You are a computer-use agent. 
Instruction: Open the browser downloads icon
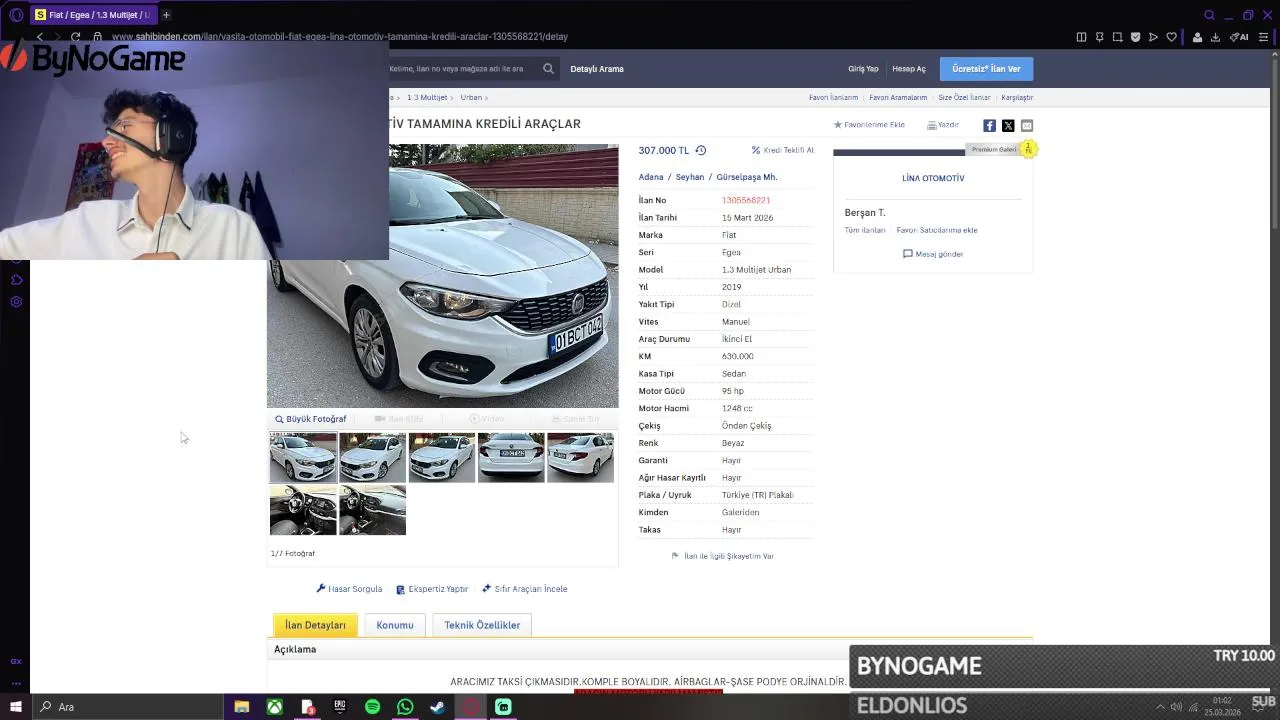(x=1215, y=37)
